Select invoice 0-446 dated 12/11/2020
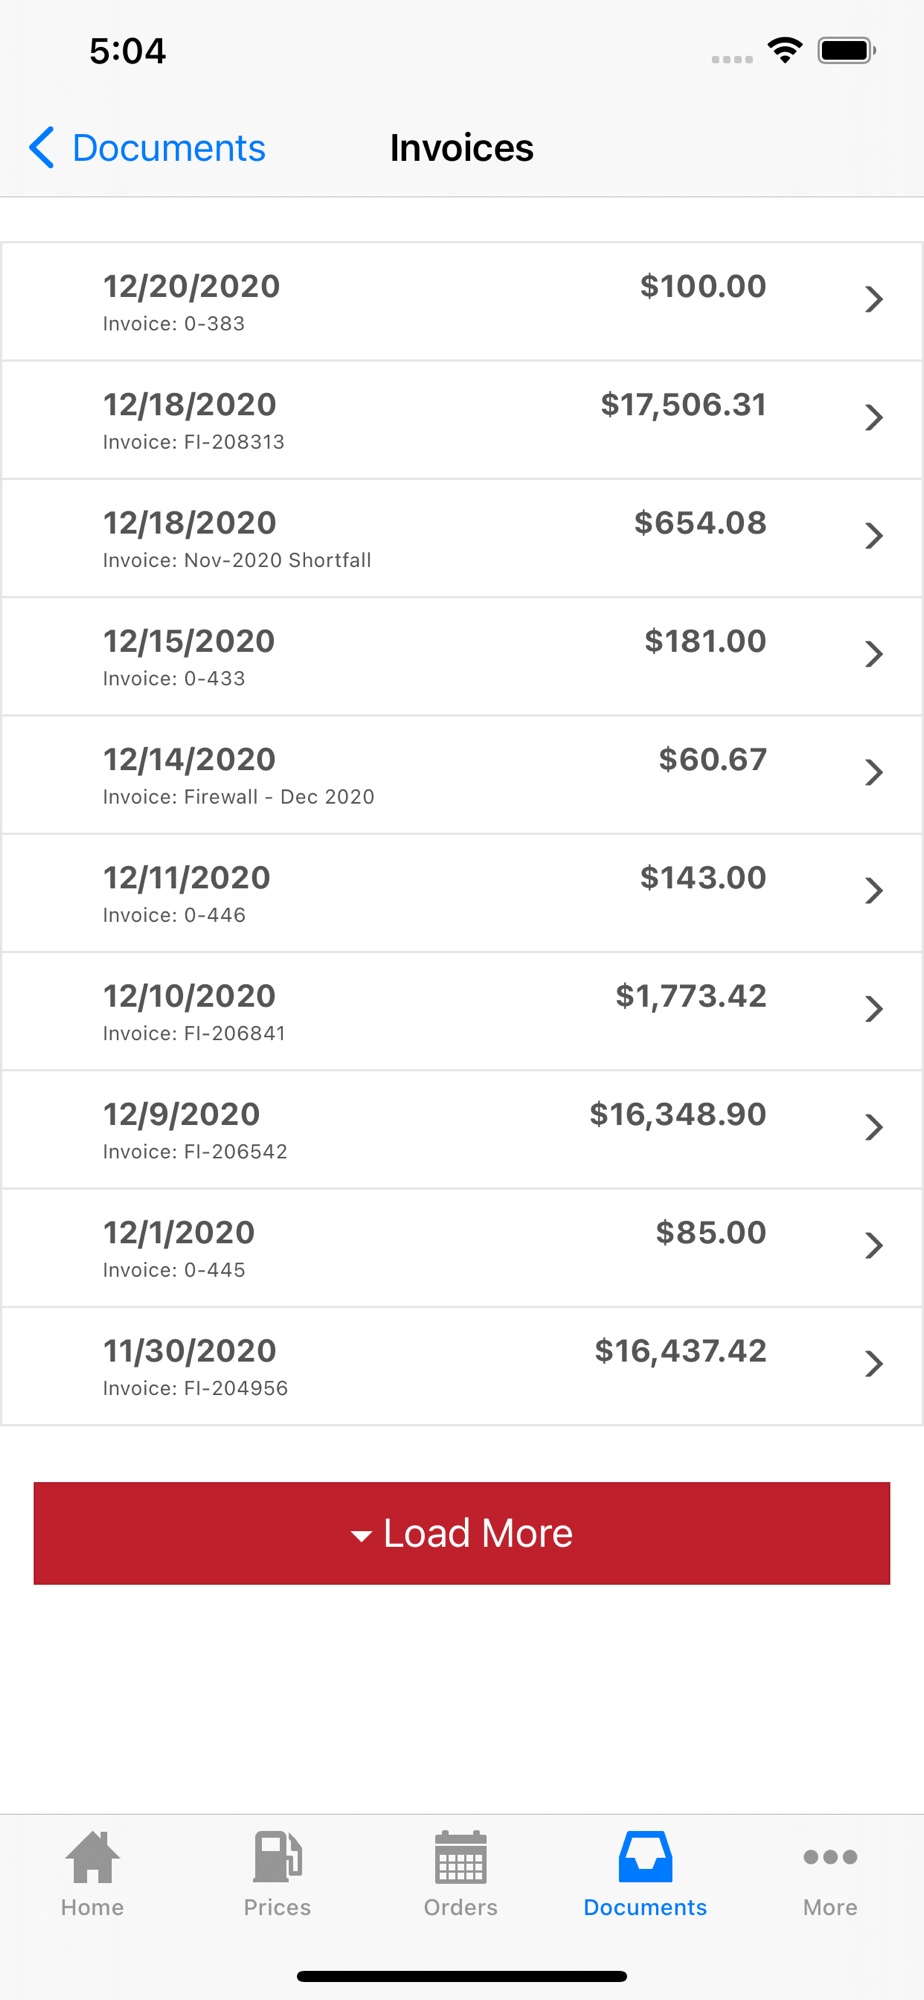The width and height of the screenshot is (924, 2000). click(x=462, y=893)
